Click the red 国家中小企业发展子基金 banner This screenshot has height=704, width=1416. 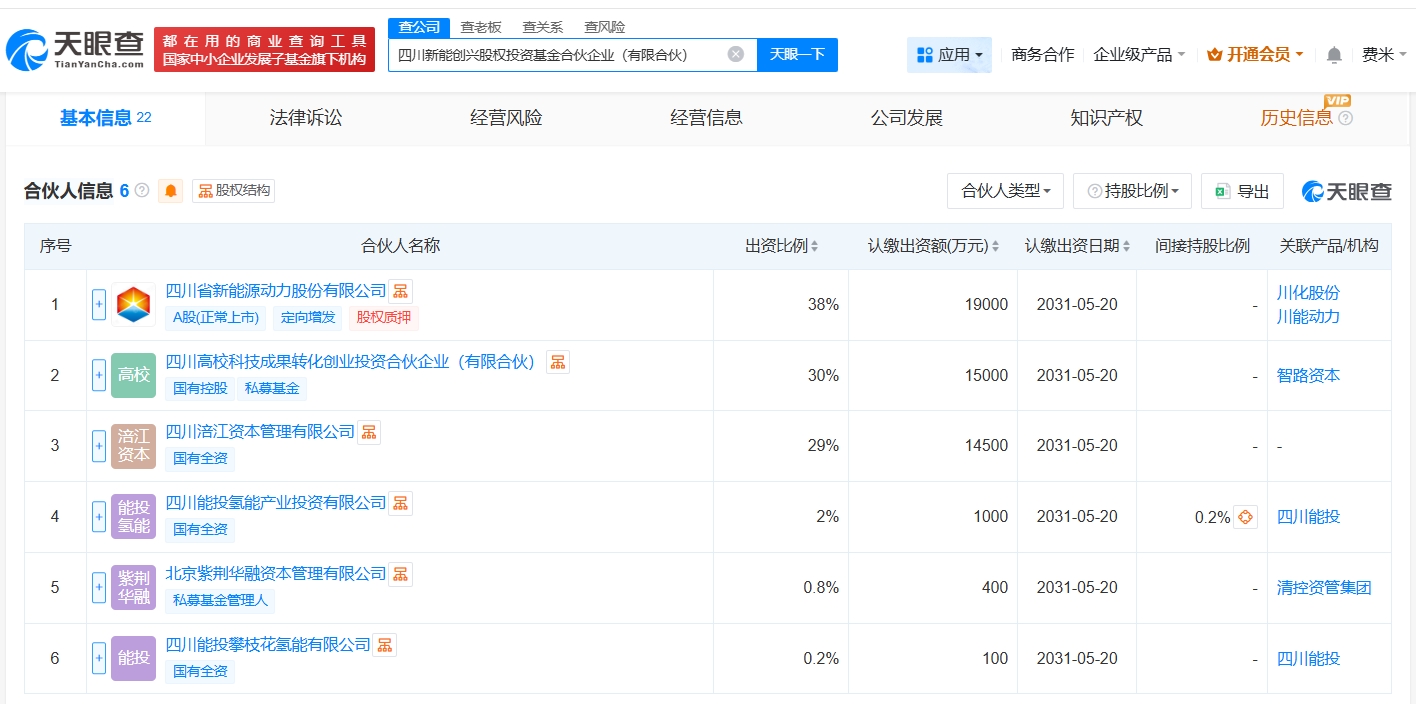pyautogui.click(x=264, y=49)
